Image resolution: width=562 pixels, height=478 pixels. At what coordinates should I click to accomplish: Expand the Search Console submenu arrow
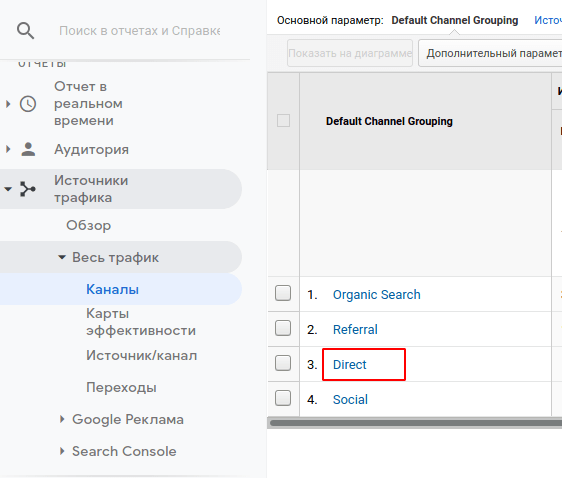pyautogui.click(x=62, y=451)
